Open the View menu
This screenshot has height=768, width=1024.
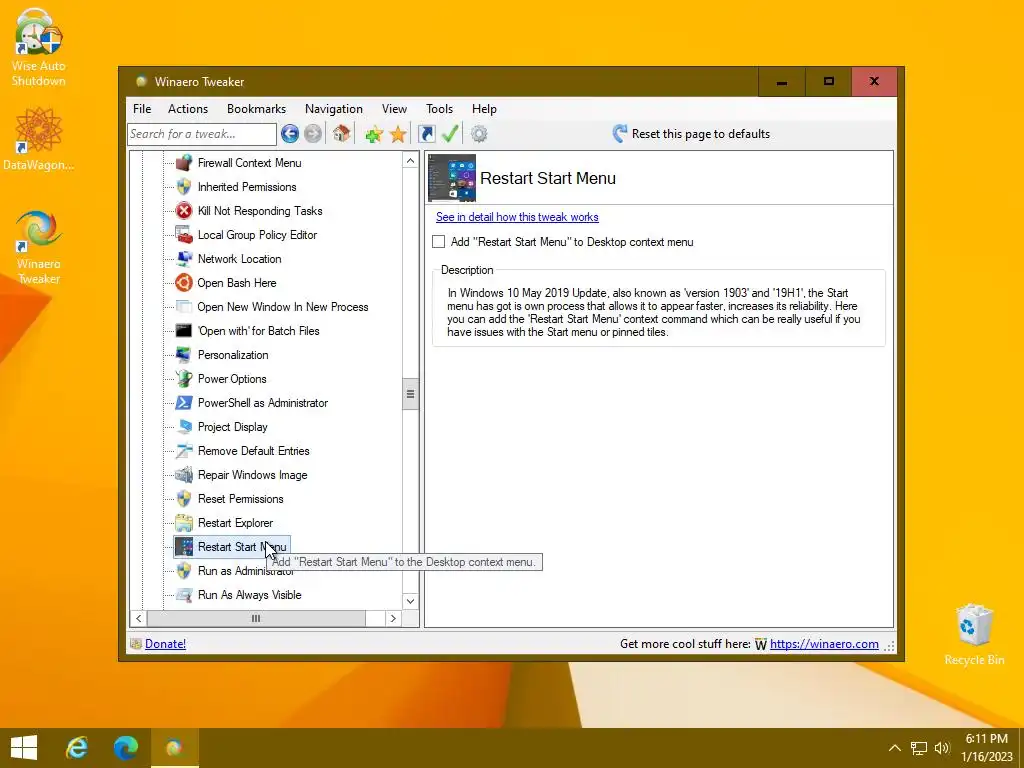[x=394, y=109]
